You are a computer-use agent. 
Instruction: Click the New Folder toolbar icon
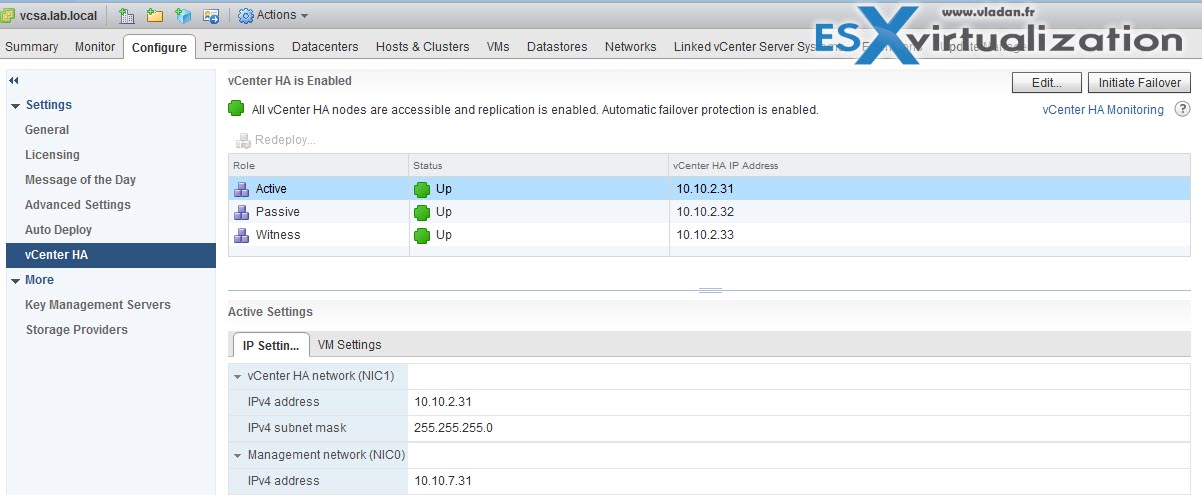click(155, 15)
